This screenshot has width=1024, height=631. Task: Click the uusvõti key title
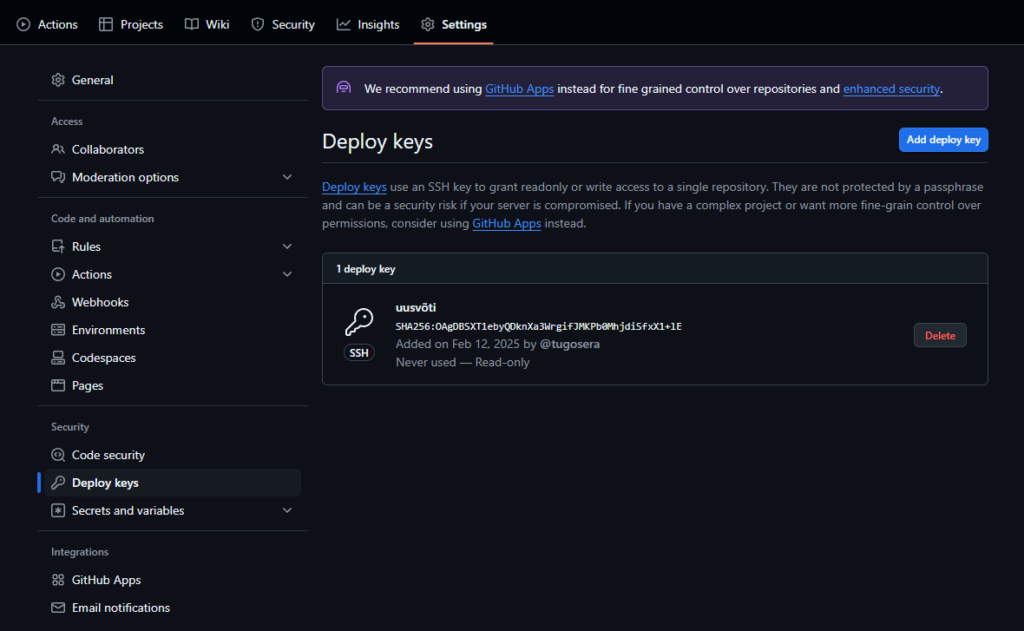tap(415, 307)
